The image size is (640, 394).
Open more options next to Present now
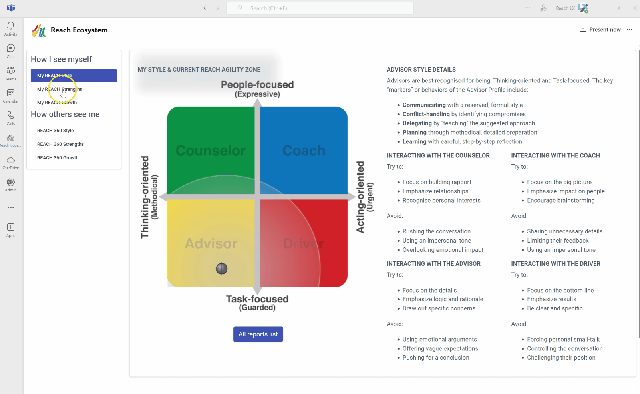point(629,29)
